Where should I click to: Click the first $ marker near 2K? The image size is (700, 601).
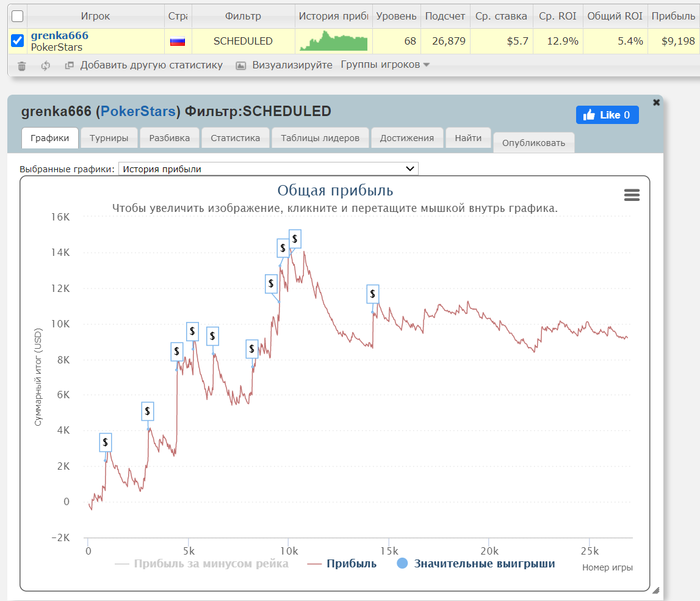click(105, 442)
